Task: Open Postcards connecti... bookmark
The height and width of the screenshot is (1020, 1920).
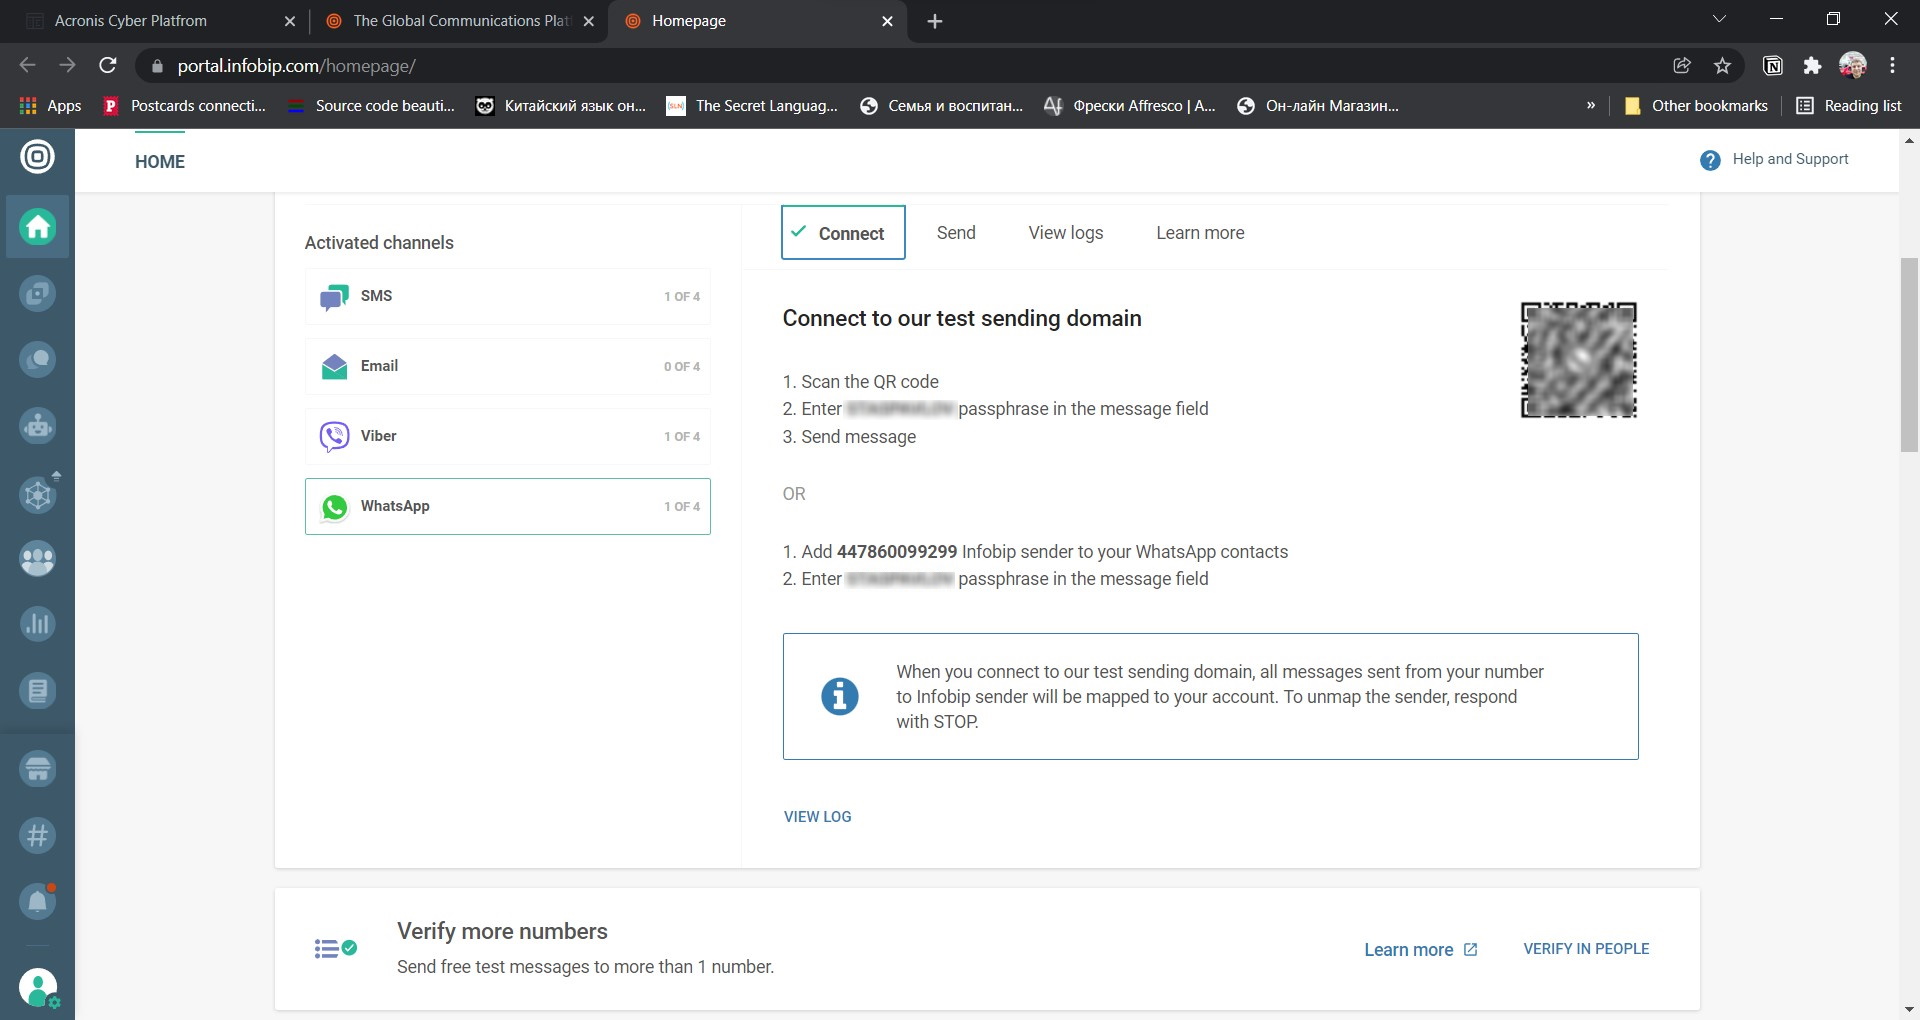Action: pyautogui.click(x=185, y=106)
